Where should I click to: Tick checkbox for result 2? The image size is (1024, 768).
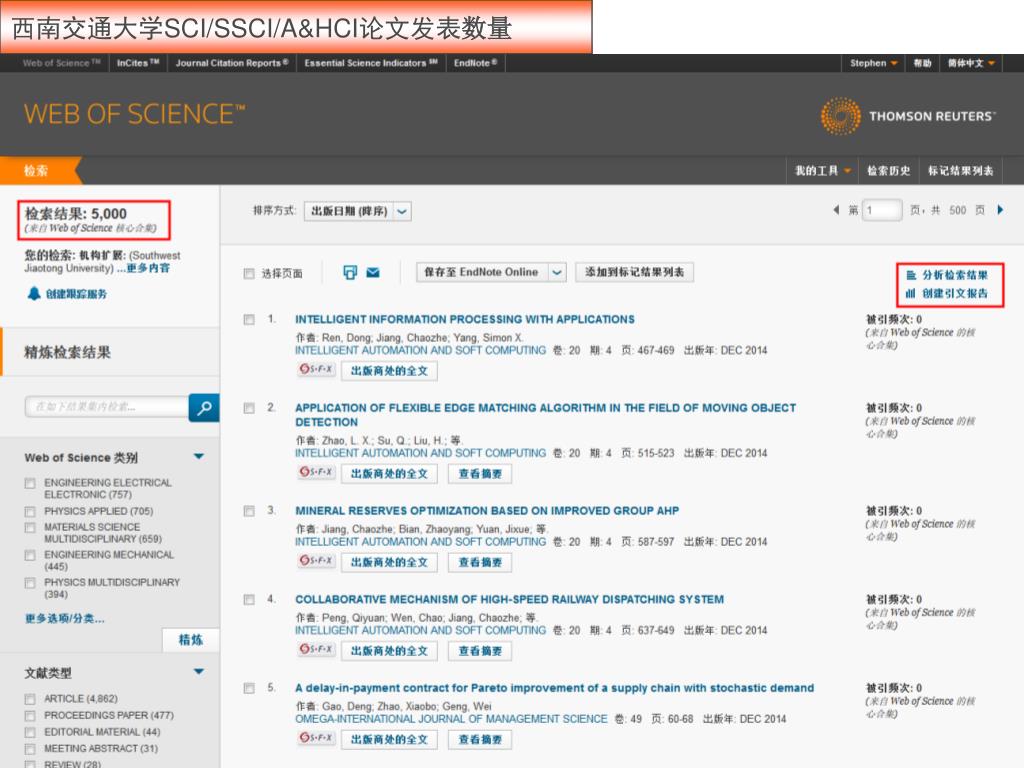point(249,409)
